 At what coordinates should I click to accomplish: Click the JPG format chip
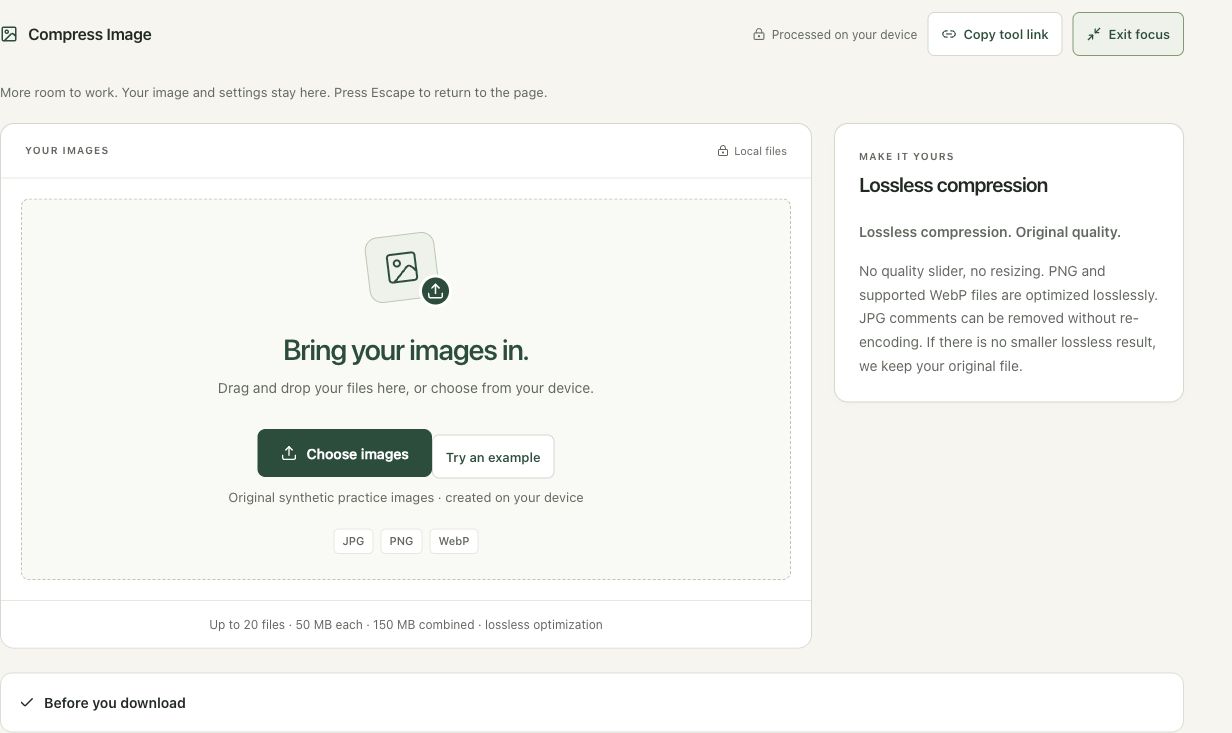[353, 541]
